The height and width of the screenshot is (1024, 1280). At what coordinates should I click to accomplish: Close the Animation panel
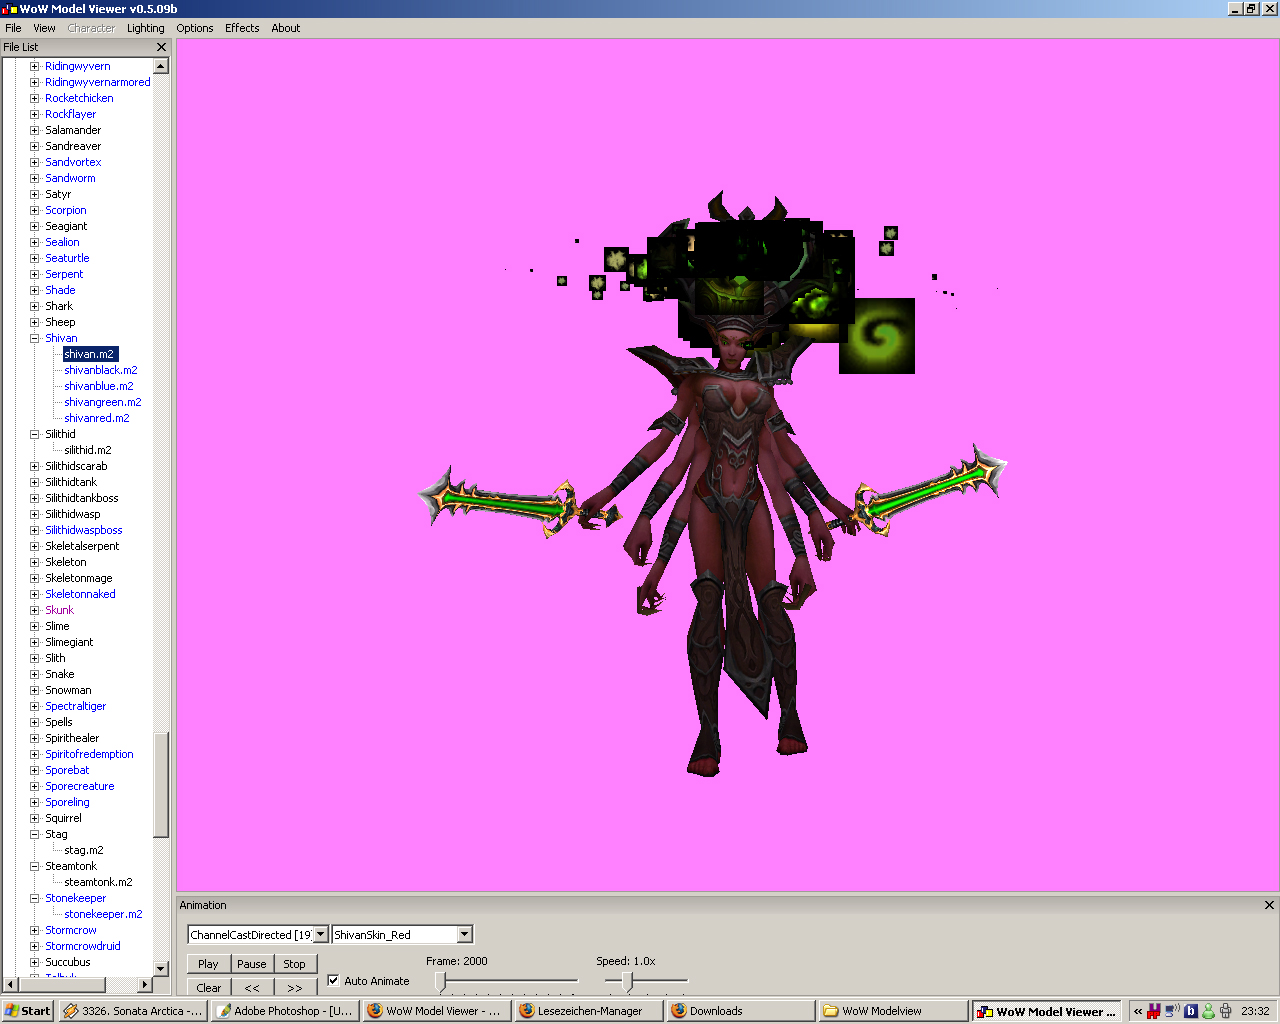point(1269,905)
